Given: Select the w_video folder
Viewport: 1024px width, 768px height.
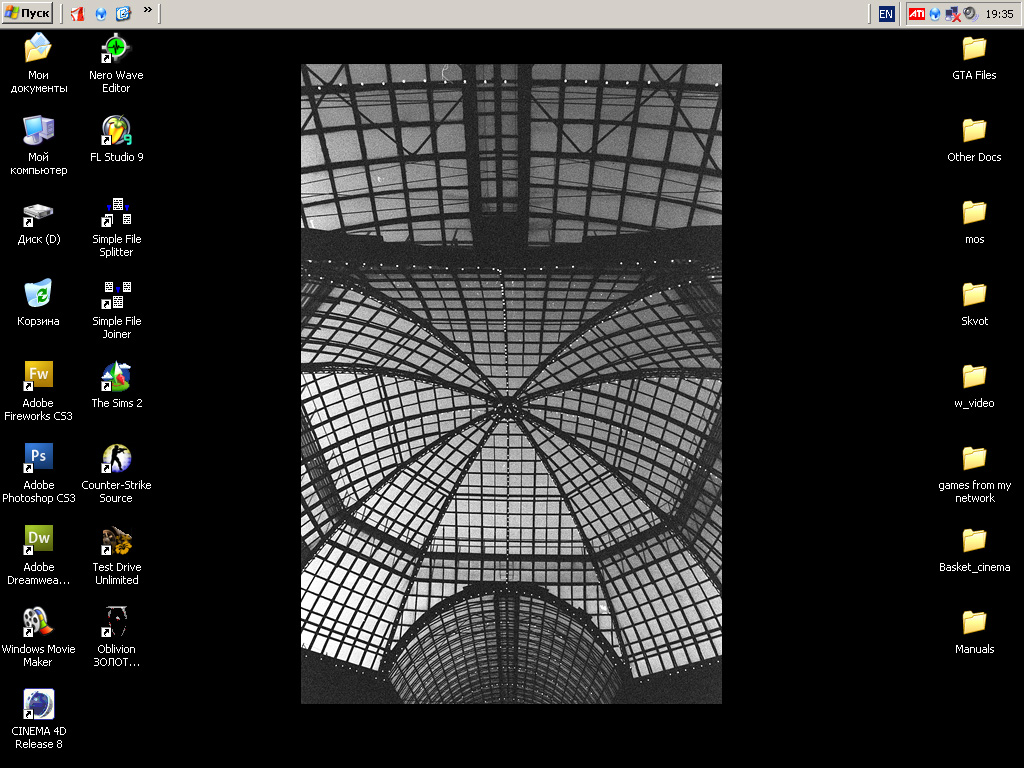Looking at the screenshot, I should tap(974, 386).
